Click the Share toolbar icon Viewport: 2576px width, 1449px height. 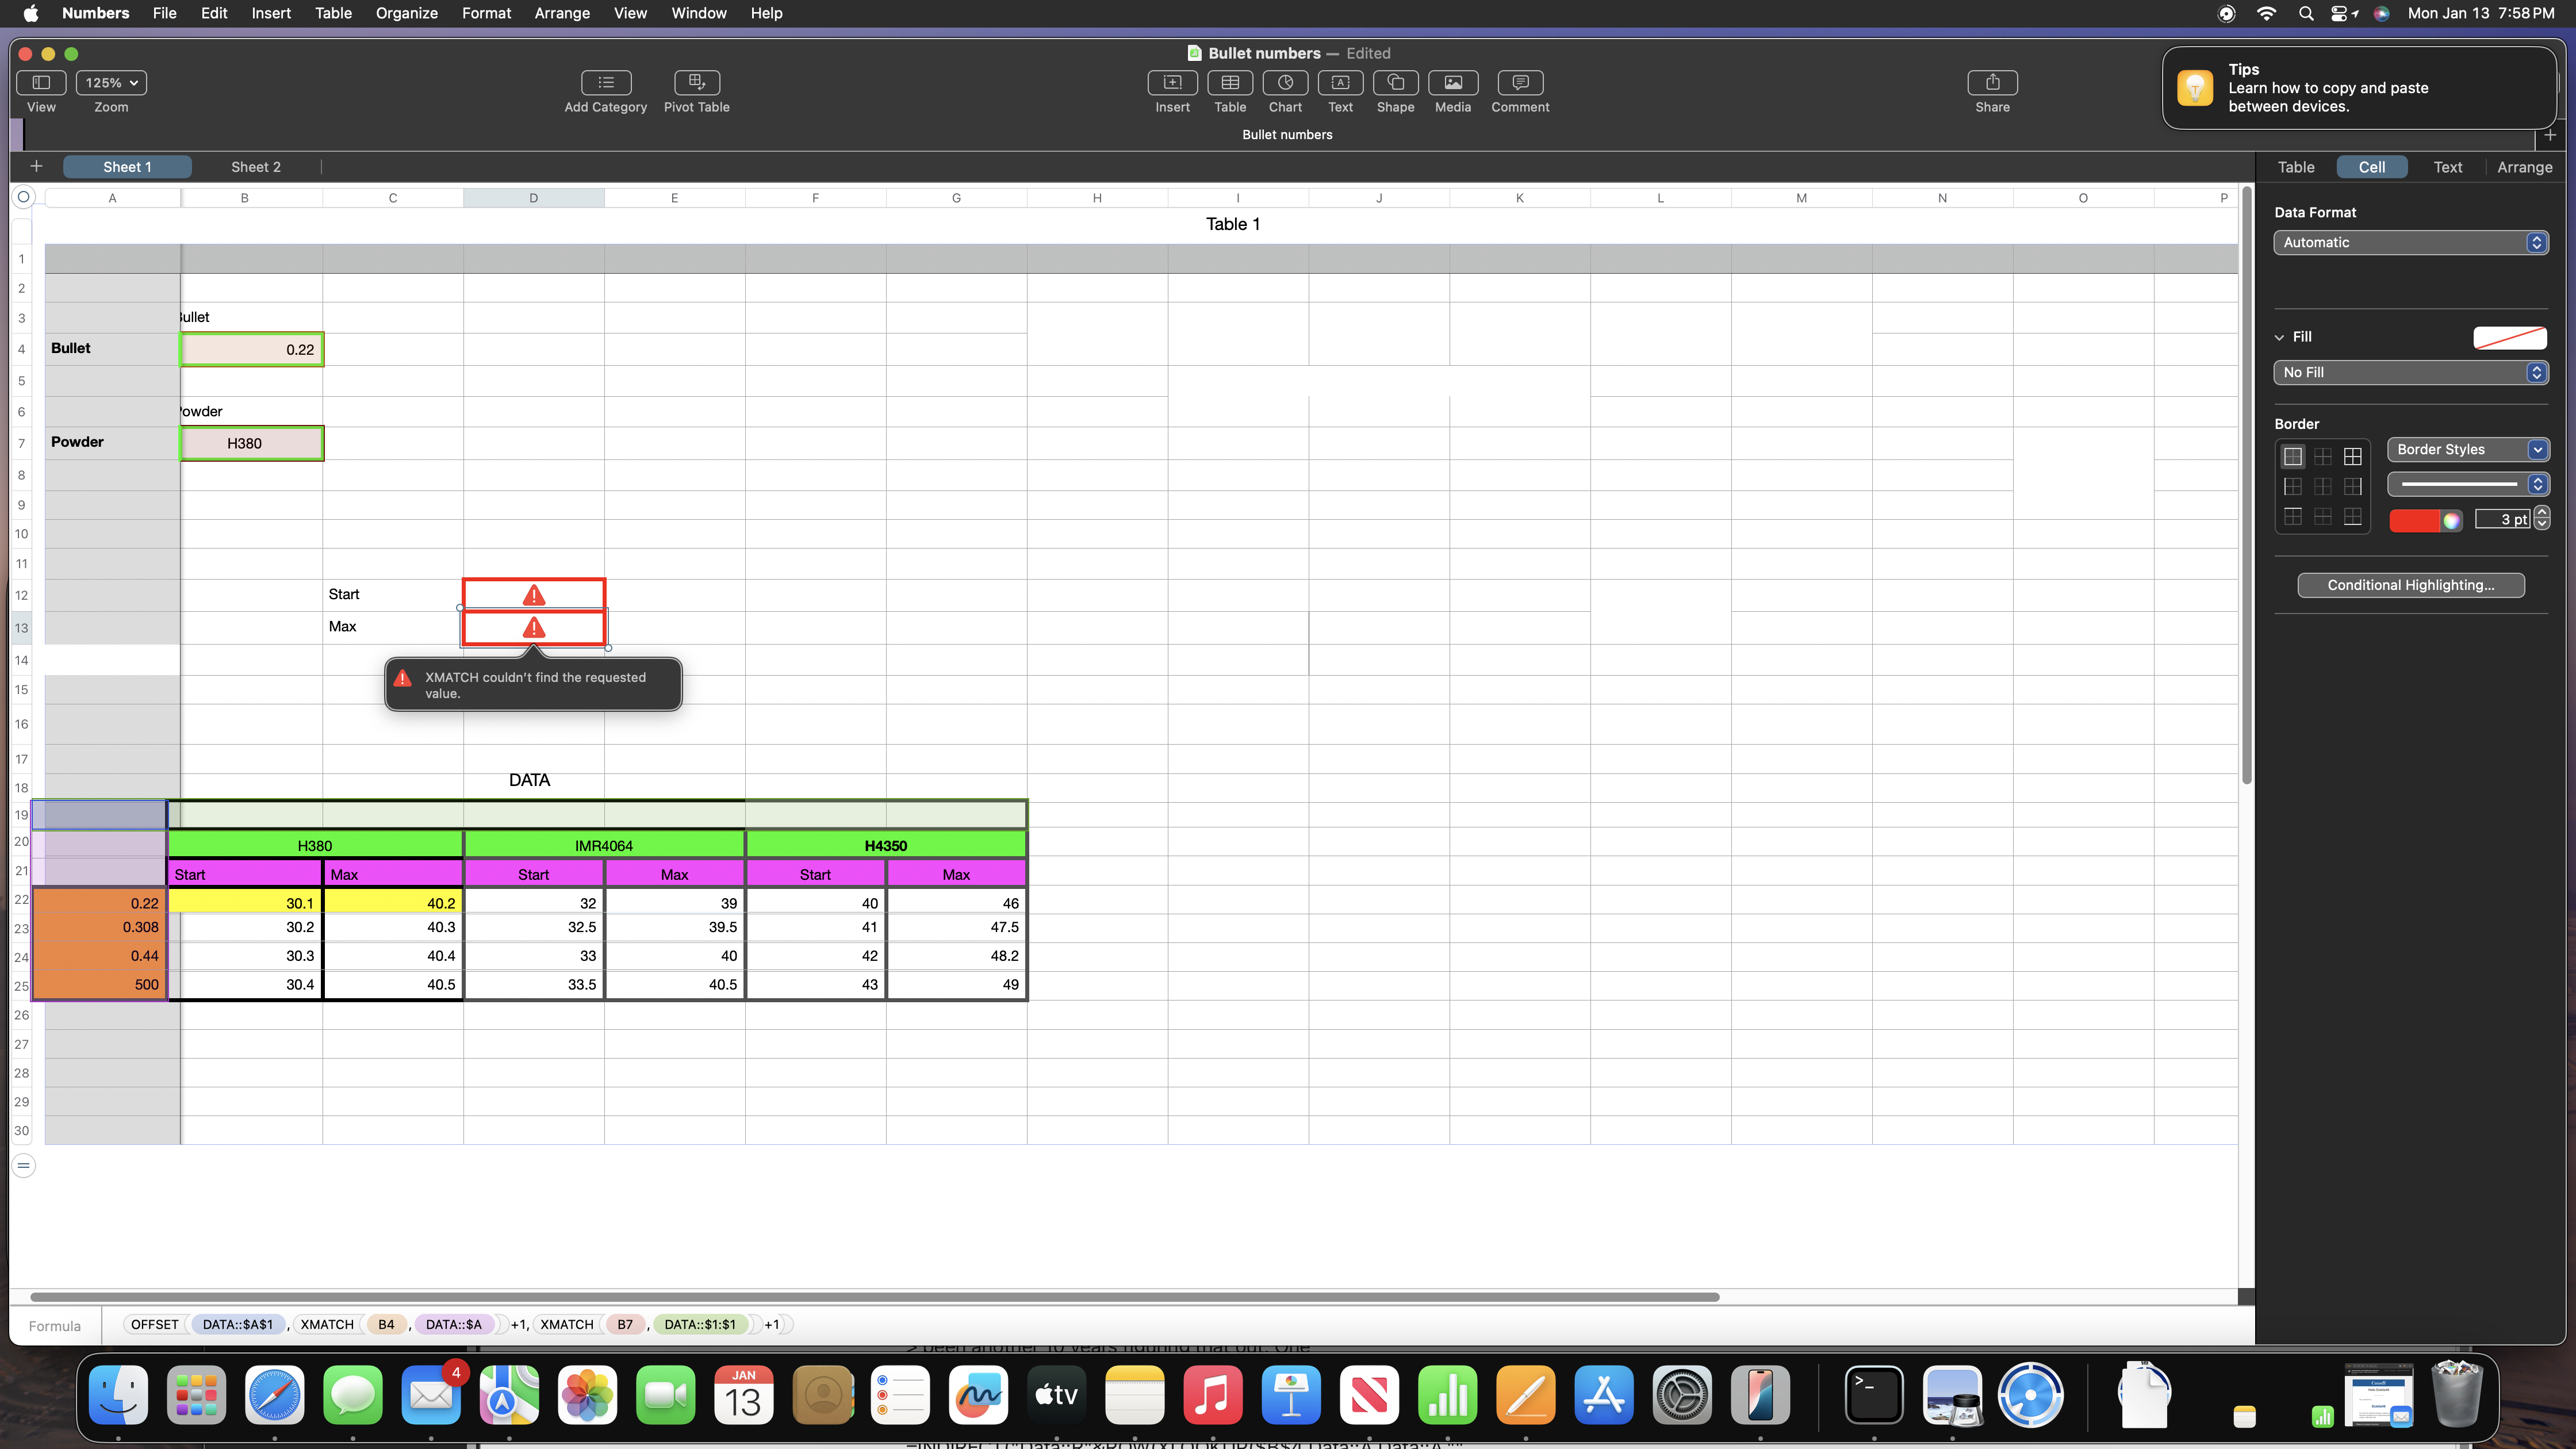[1991, 82]
